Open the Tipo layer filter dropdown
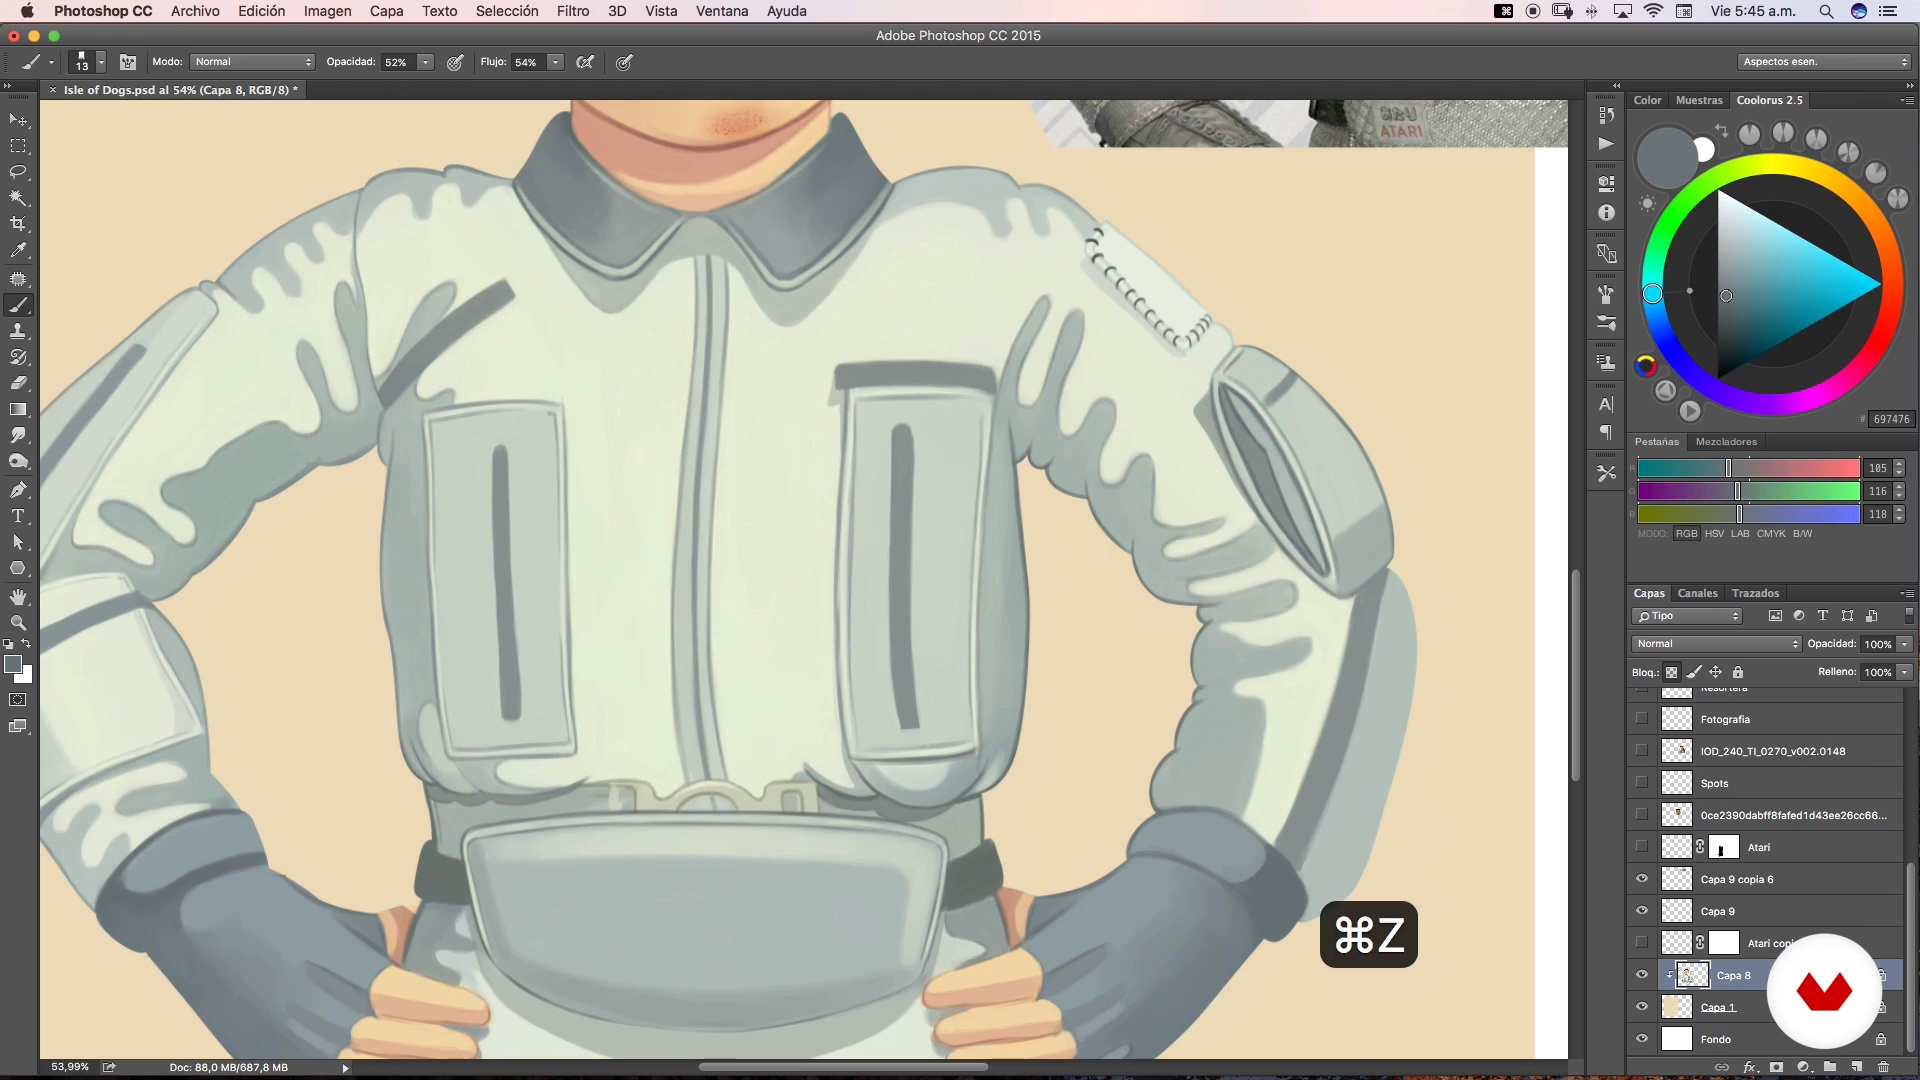The height and width of the screenshot is (1080, 1920). pyautogui.click(x=1688, y=616)
